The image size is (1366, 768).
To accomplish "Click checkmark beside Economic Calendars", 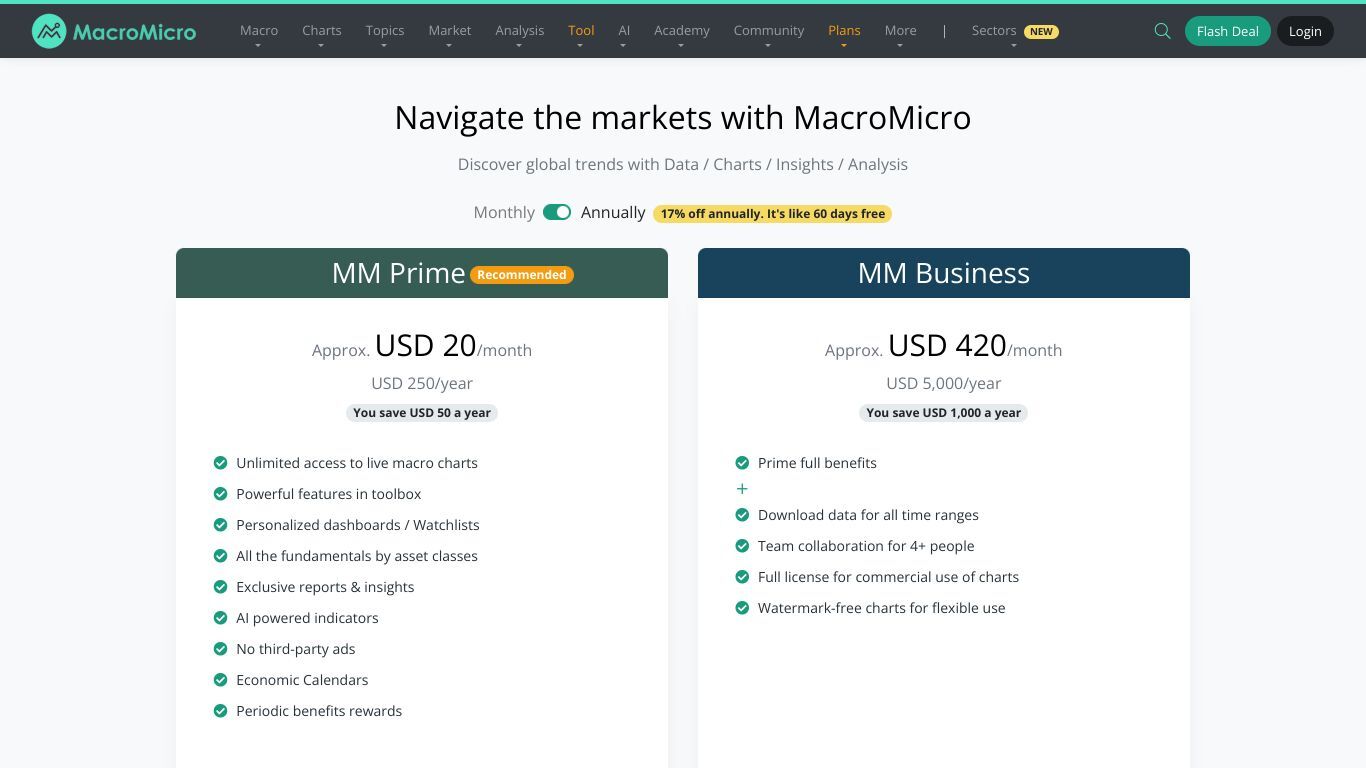I will coord(220,680).
